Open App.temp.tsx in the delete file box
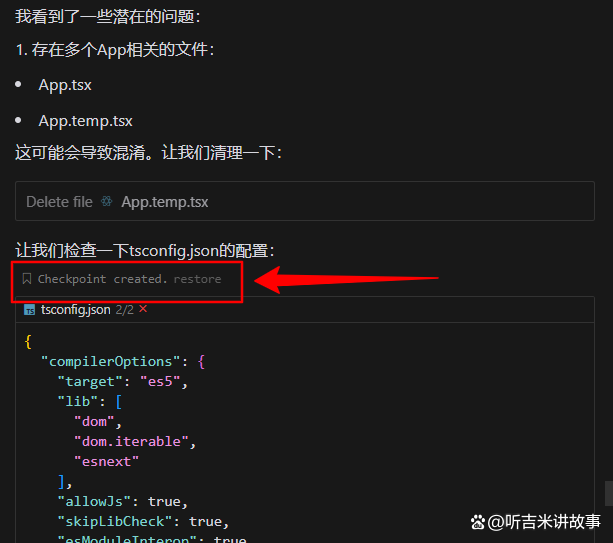This screenshot has width=613, height=543. point(164,202)
